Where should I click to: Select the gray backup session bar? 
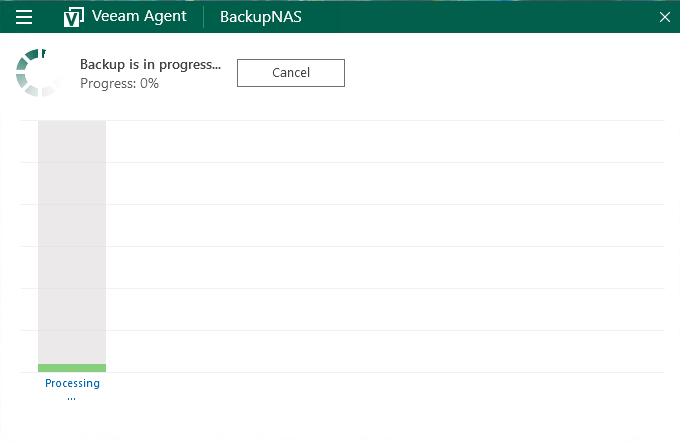point(72,240)
